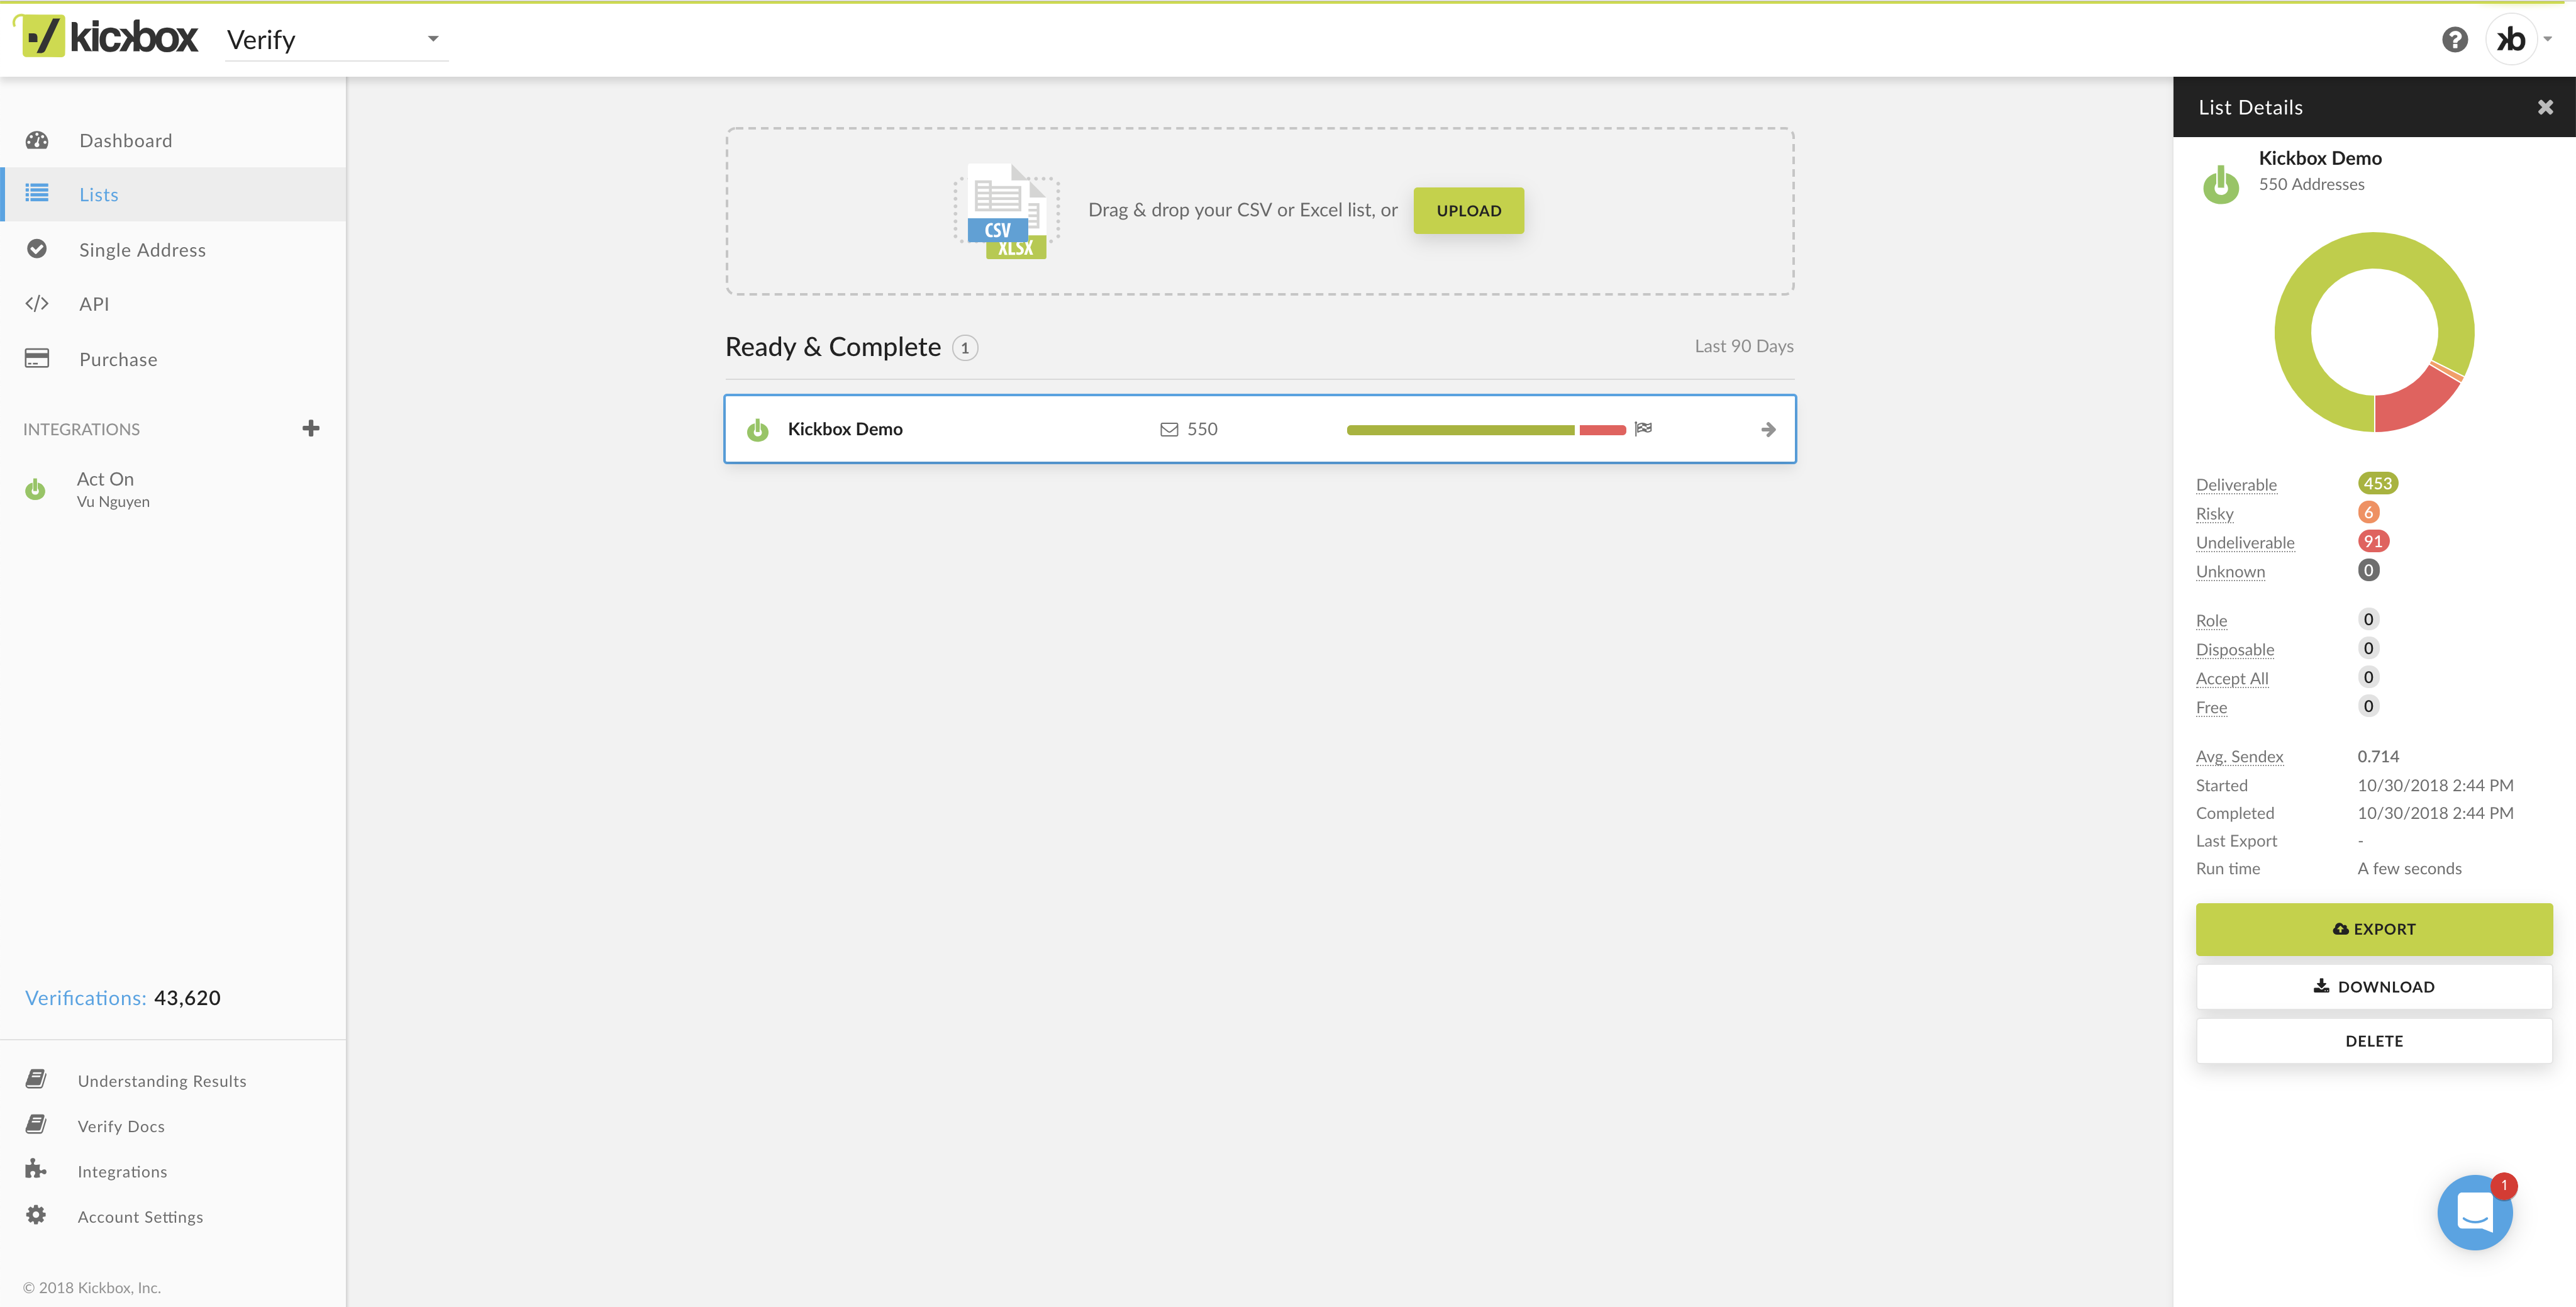Viewport: 2576px width, 1307px height.
Task: Open the API sidebar item
Action: 94,304
